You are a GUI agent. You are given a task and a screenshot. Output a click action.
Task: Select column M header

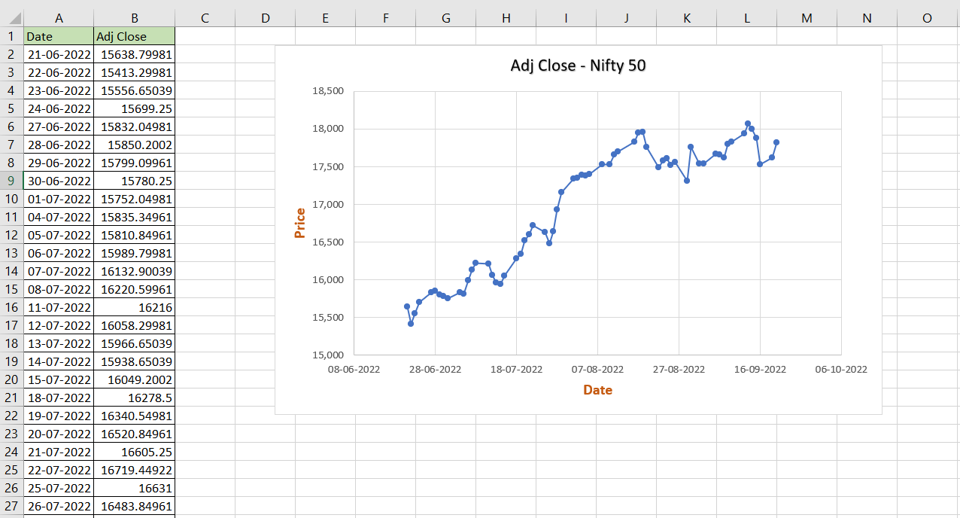click(806, 18)
